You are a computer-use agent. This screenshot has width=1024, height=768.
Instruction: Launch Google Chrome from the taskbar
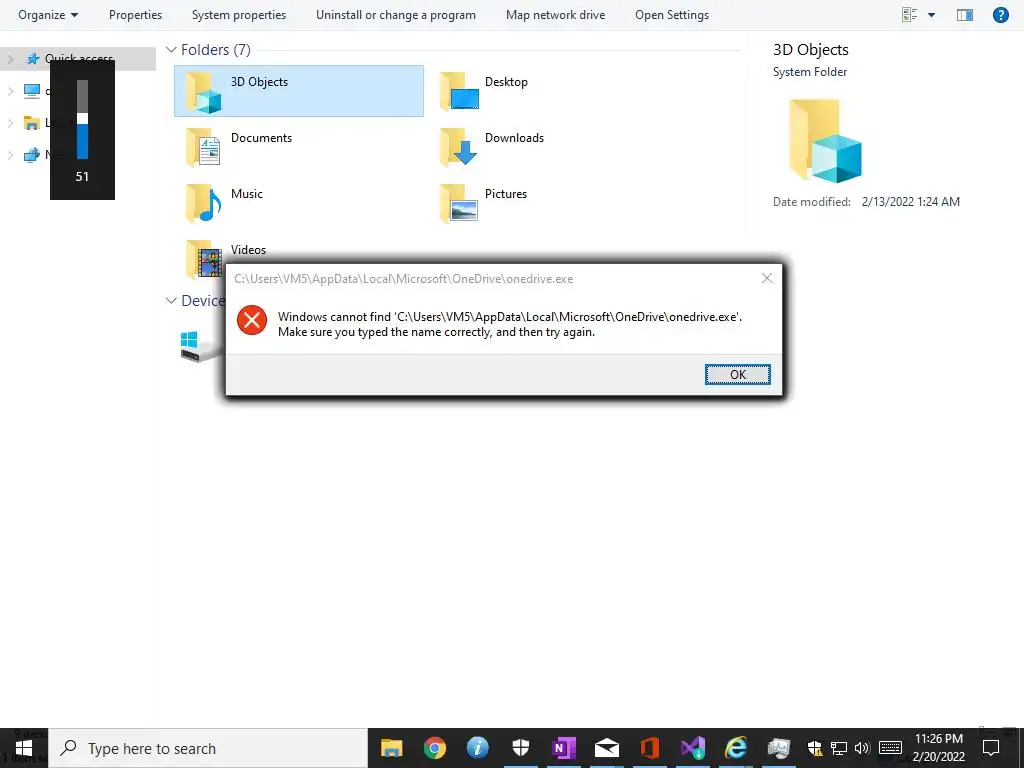(434, 748)
